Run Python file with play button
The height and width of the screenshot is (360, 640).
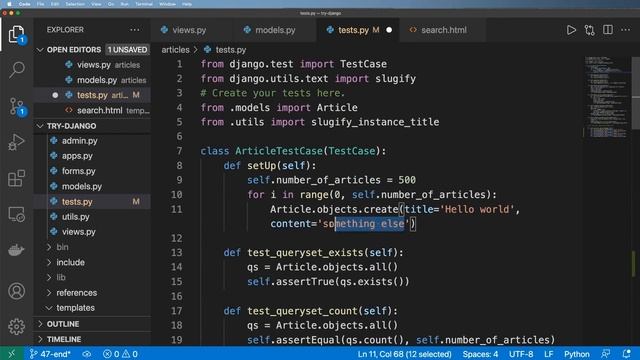571,30
